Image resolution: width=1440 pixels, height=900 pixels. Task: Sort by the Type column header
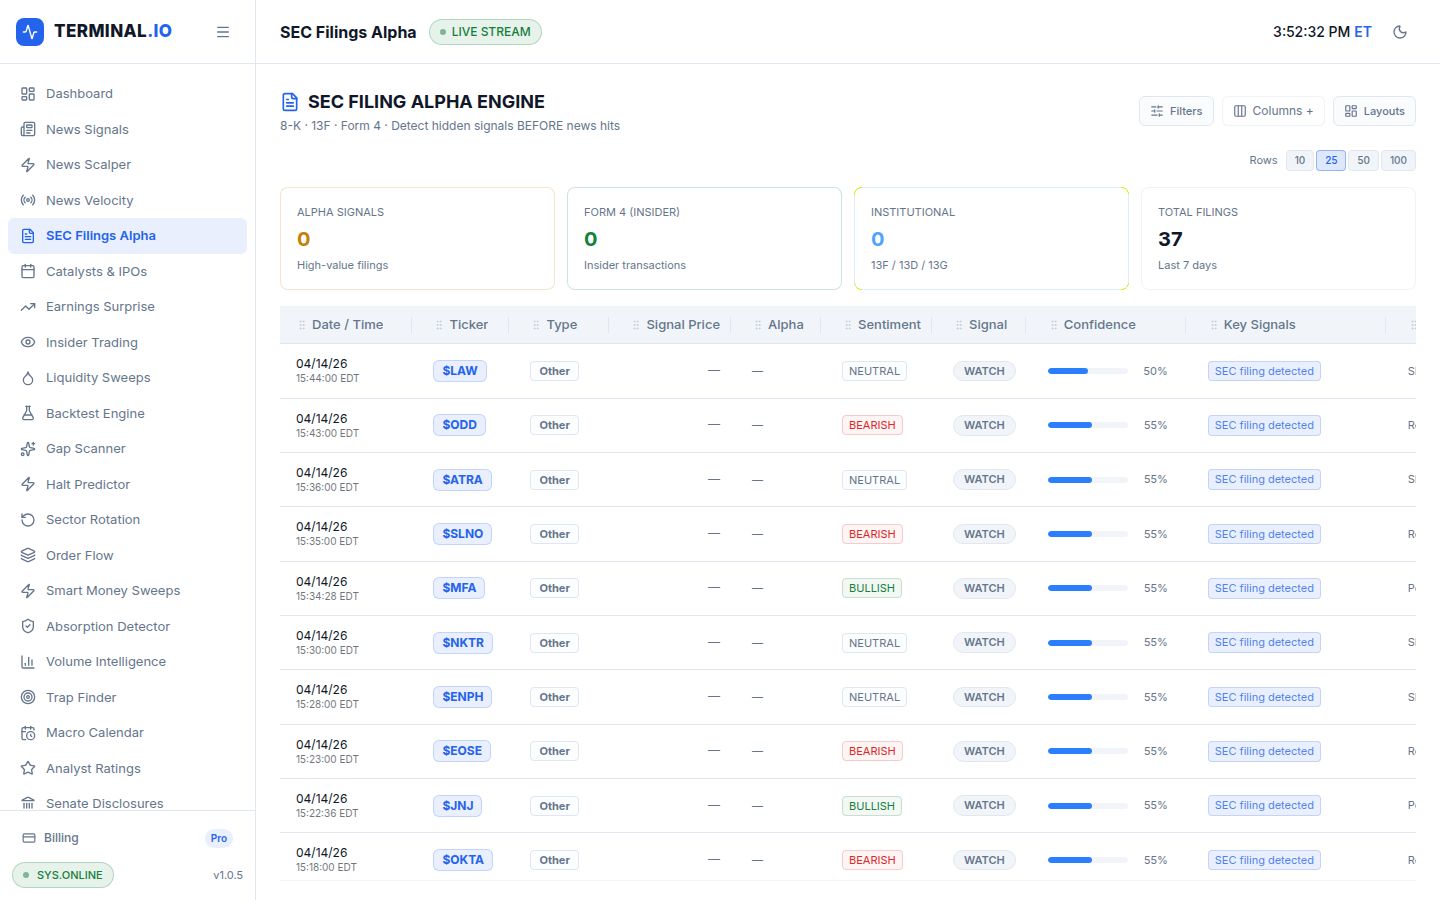pyautogui.click(x=561, y=325)
